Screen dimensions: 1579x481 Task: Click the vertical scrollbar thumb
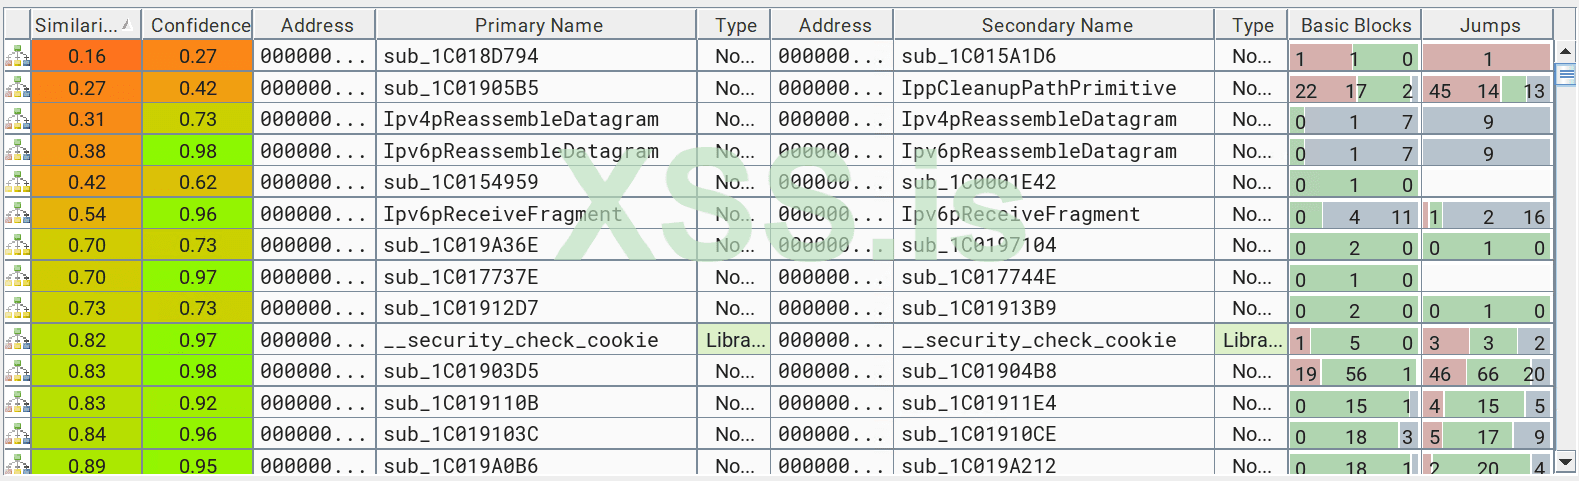(1566, 74)
